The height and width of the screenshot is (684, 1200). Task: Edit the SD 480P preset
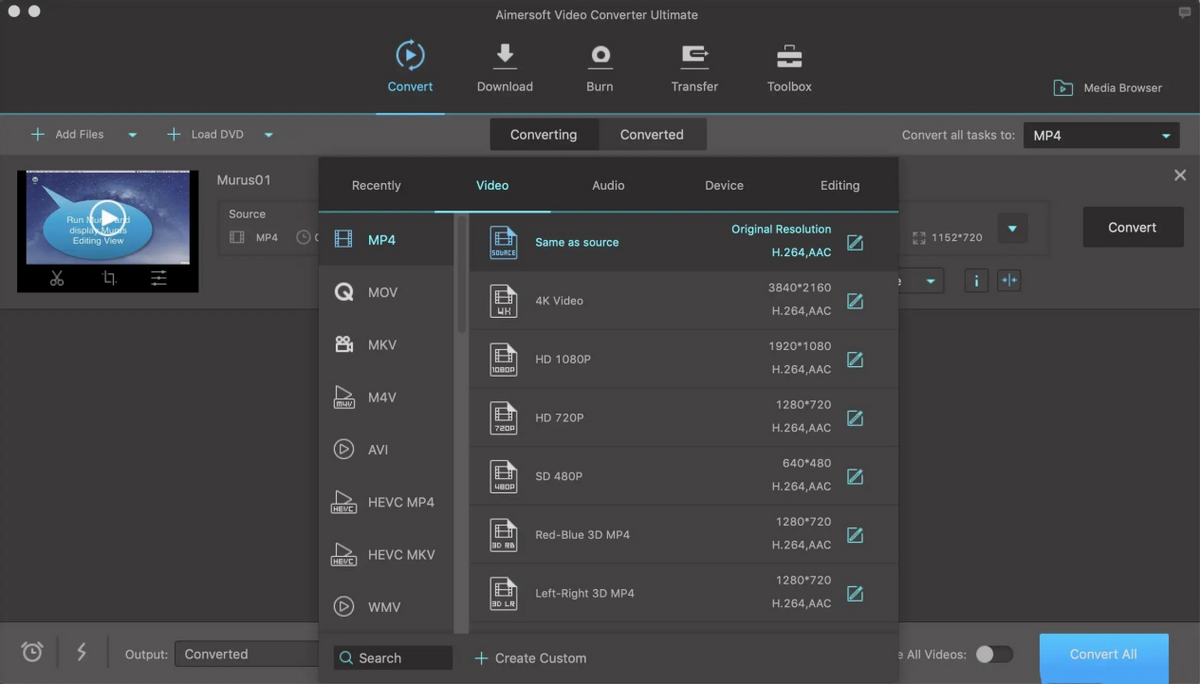click(855, 477)
